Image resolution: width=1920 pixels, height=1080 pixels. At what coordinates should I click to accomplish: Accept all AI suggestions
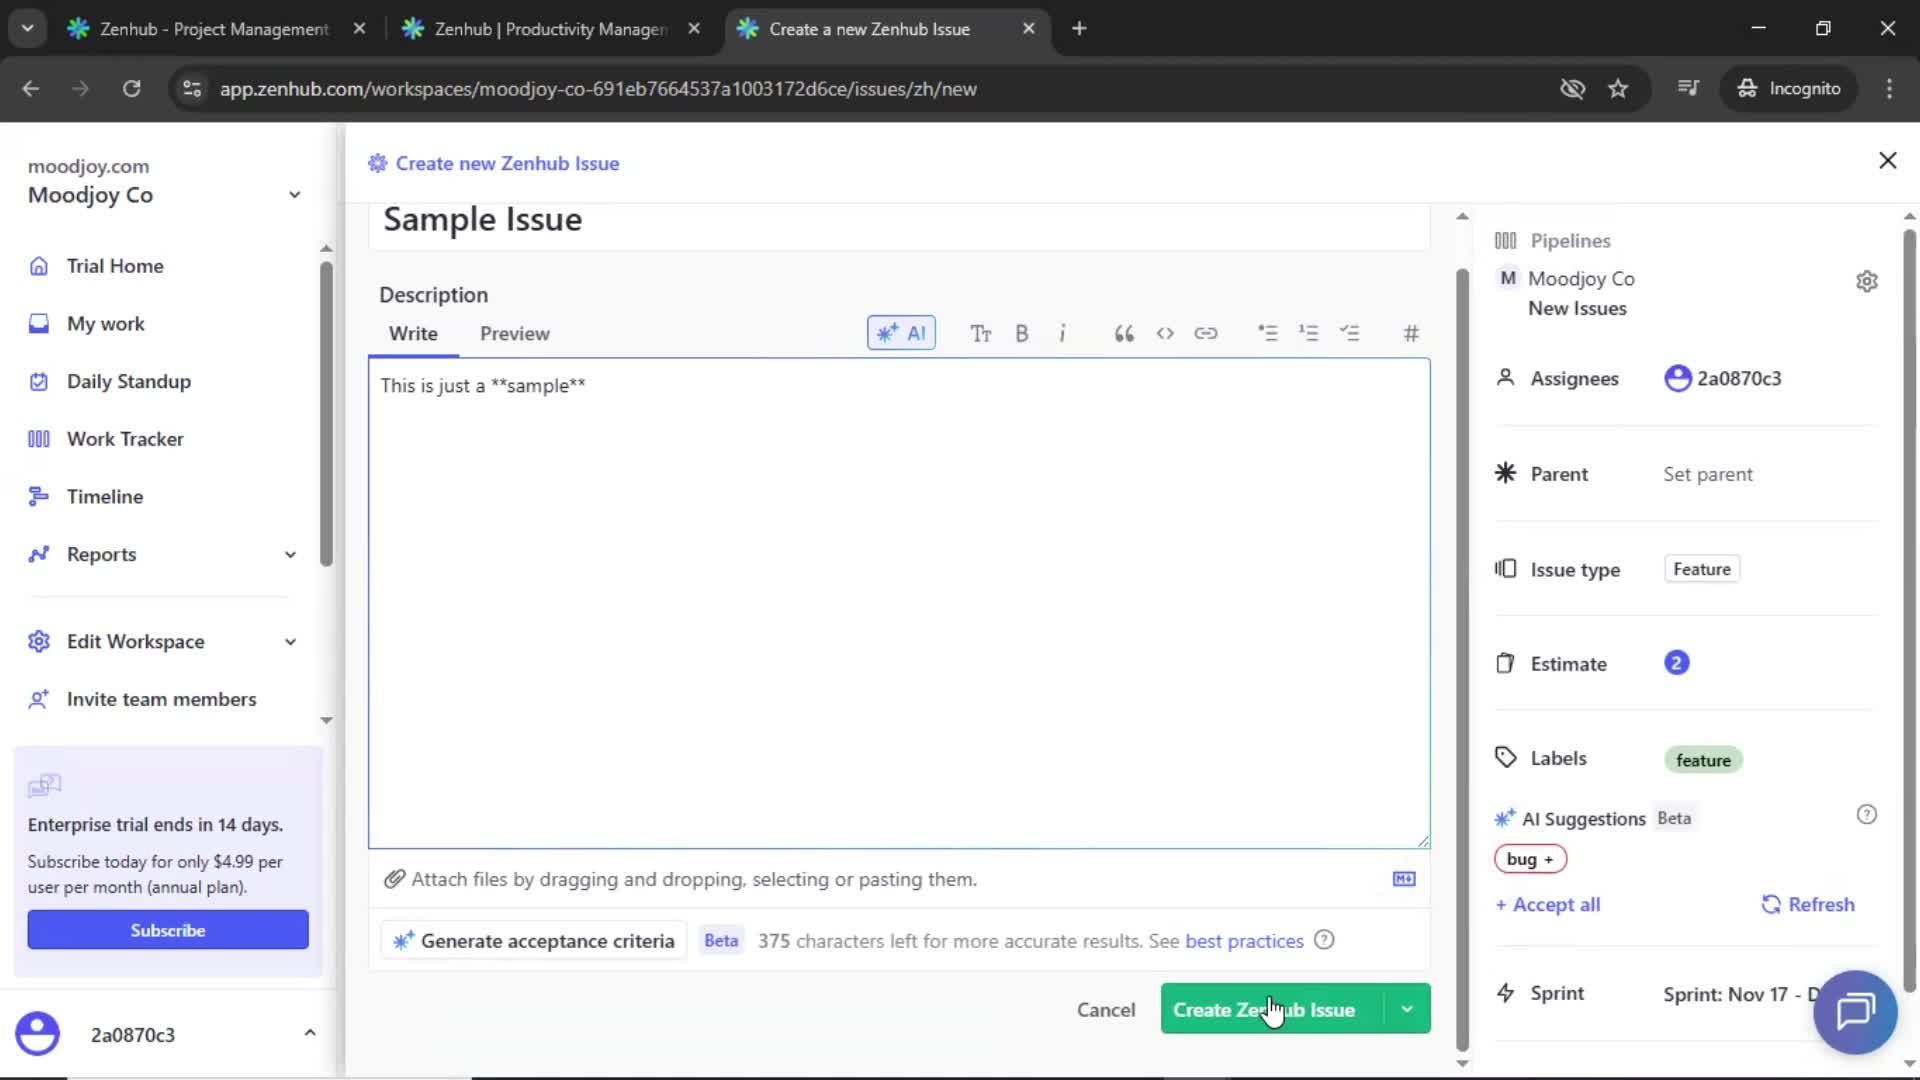pyautogui.click(x=1547, y=904)
